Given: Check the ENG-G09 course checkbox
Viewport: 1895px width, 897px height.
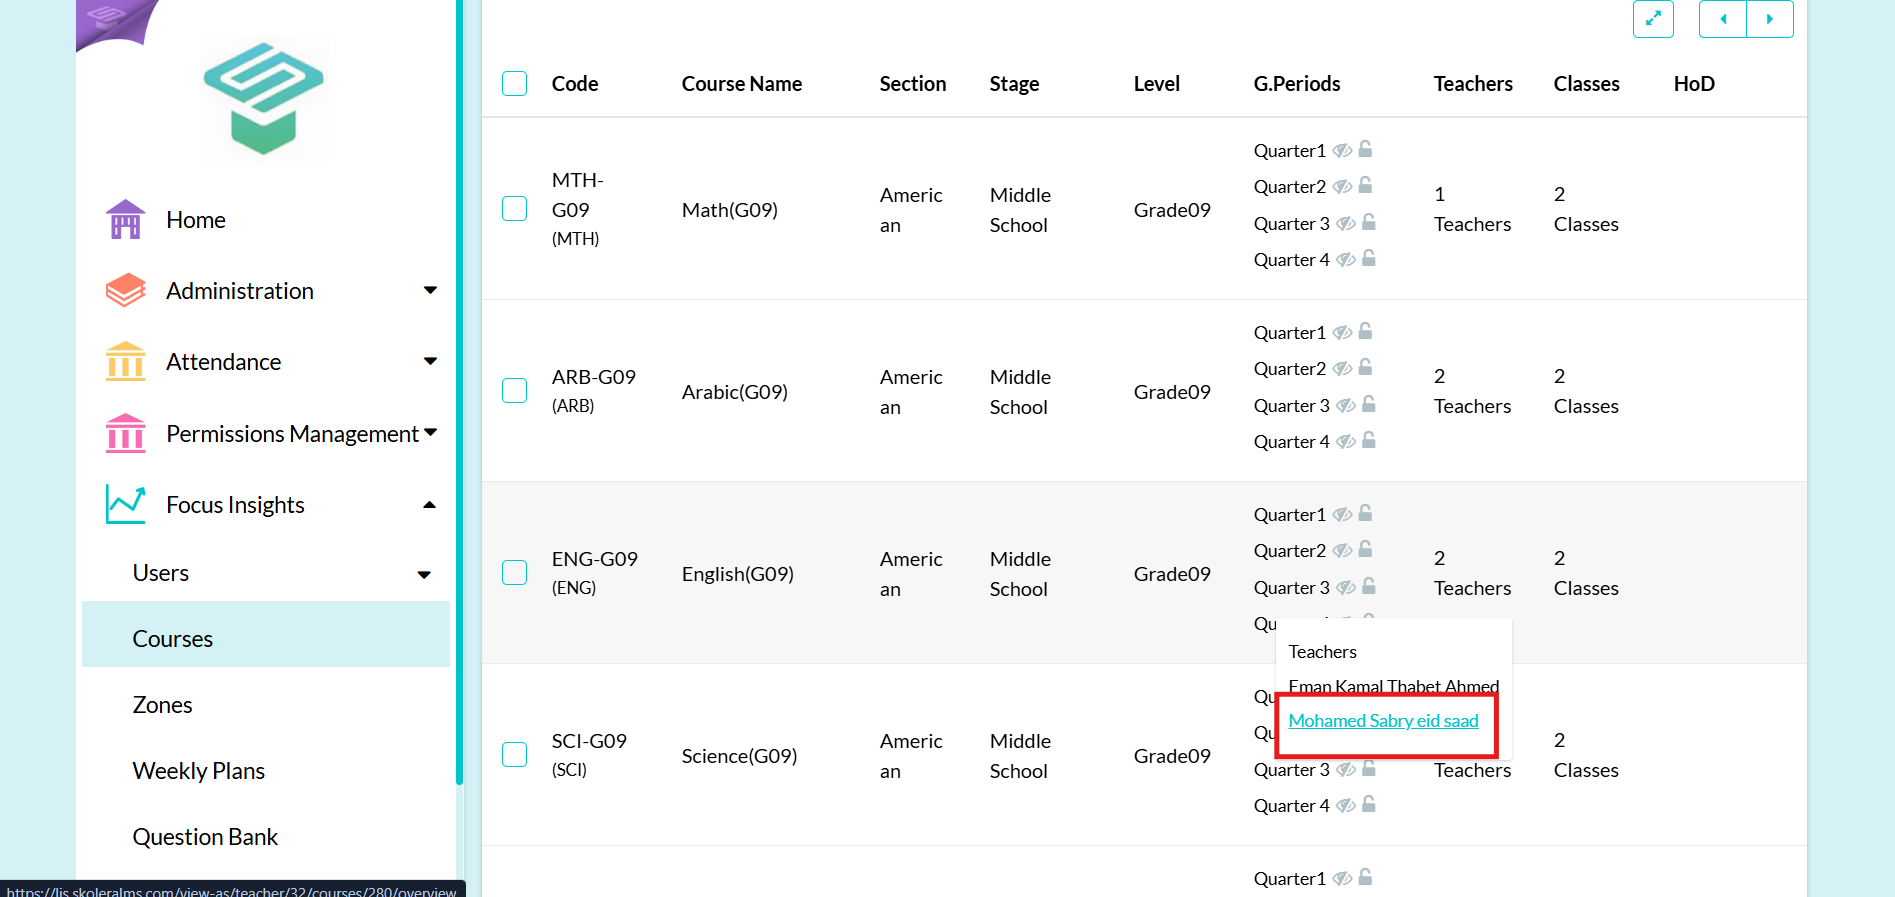Looking at the screenshot, I should click(x=514, y=572).
